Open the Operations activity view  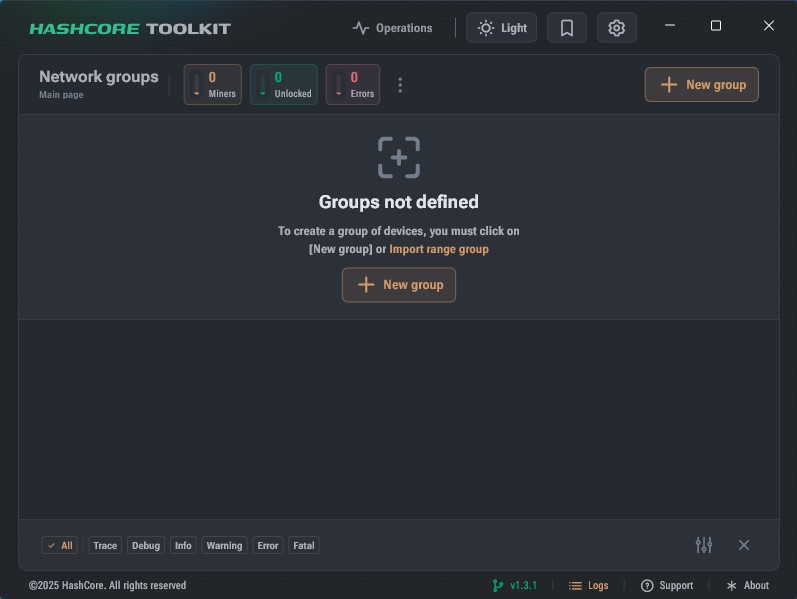pos(393,28)
